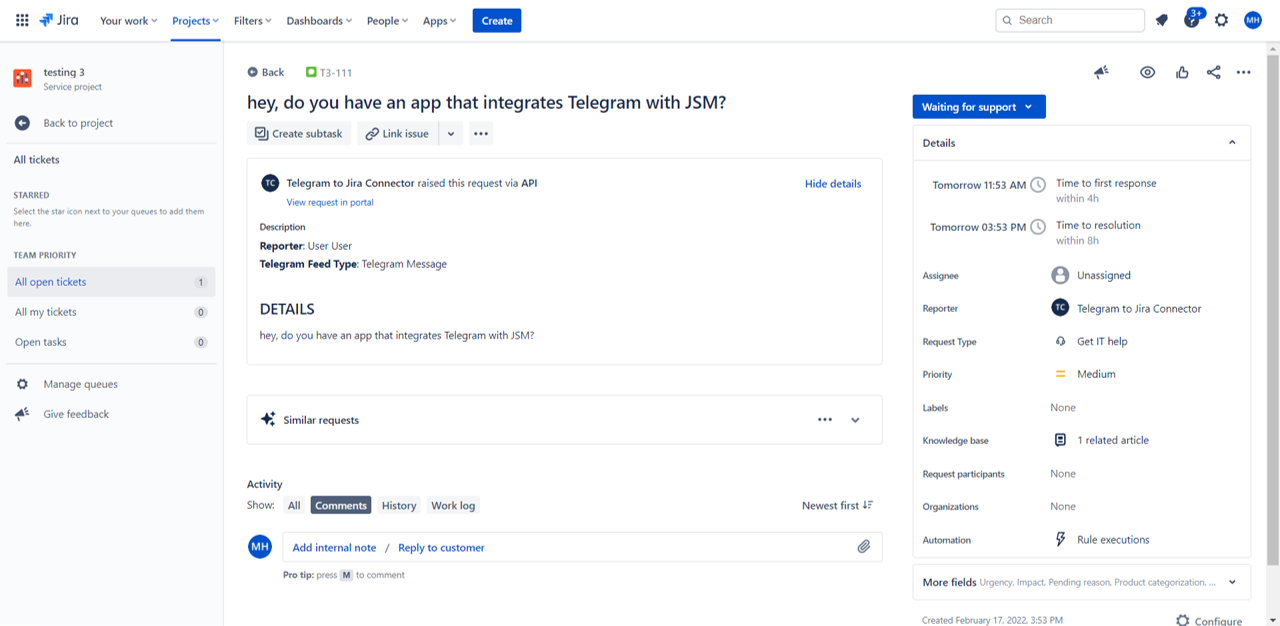1280x626 pixels.
Task: Vote with the thumbs up icon
Action: pyautogui.click(x=1182, y=72)
